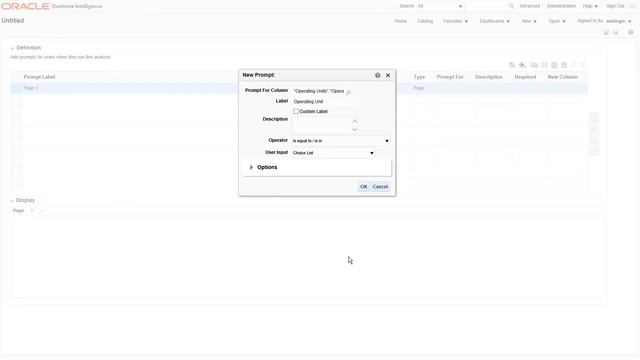Go to Administration page
Viewport: 640px width, 360px height.
(x=561, y=6)
